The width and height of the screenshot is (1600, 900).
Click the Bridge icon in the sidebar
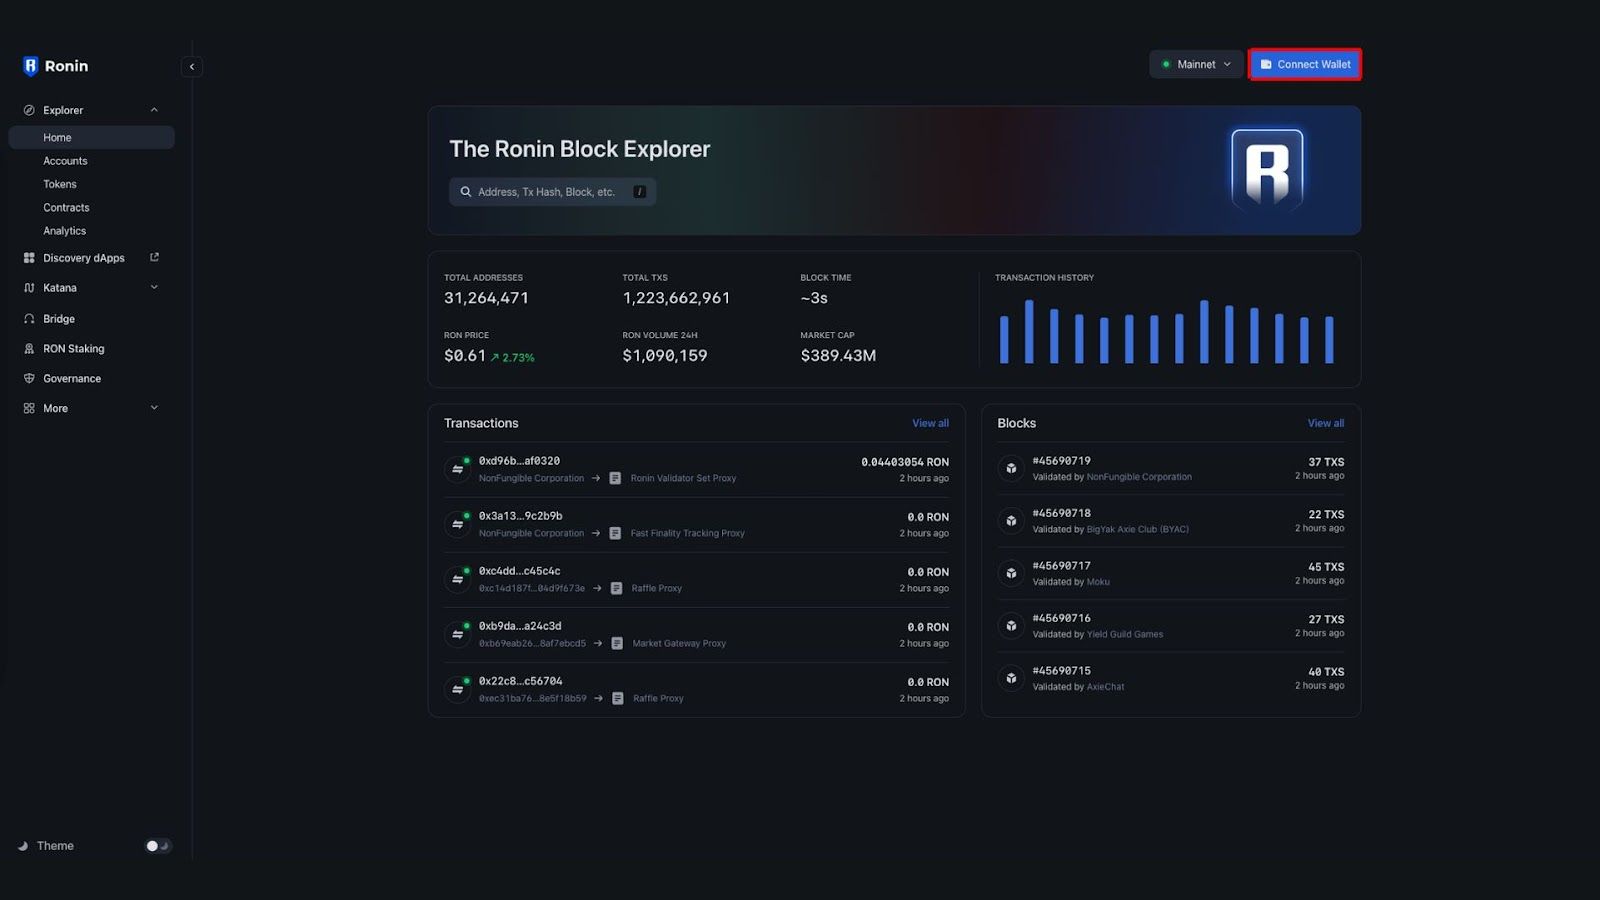tap(29, 319)
